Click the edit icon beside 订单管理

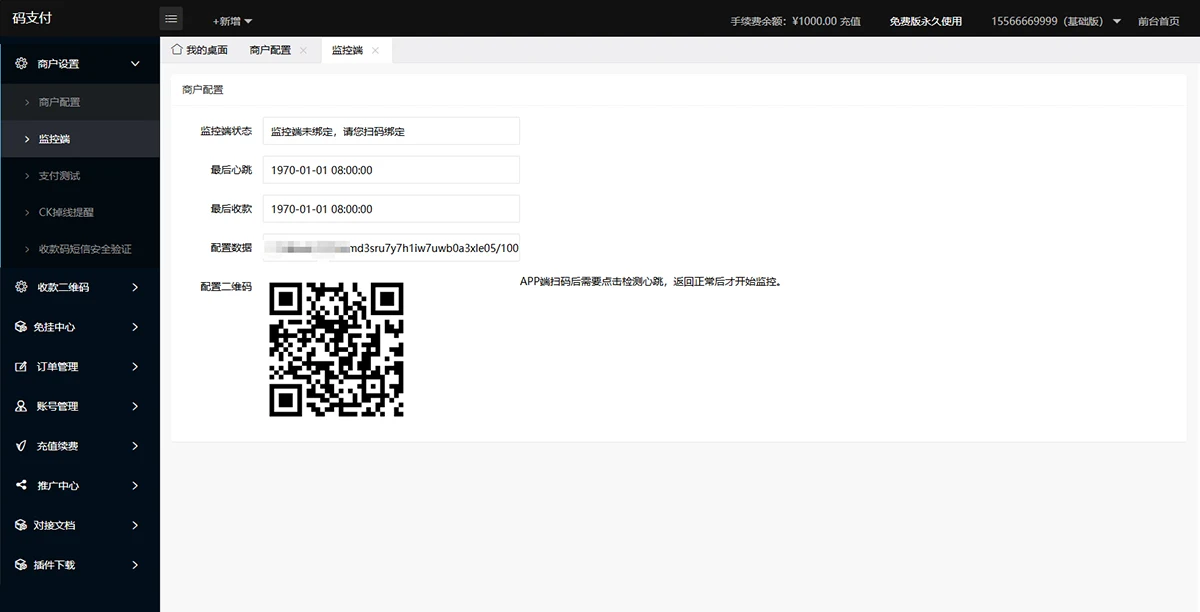21,367
